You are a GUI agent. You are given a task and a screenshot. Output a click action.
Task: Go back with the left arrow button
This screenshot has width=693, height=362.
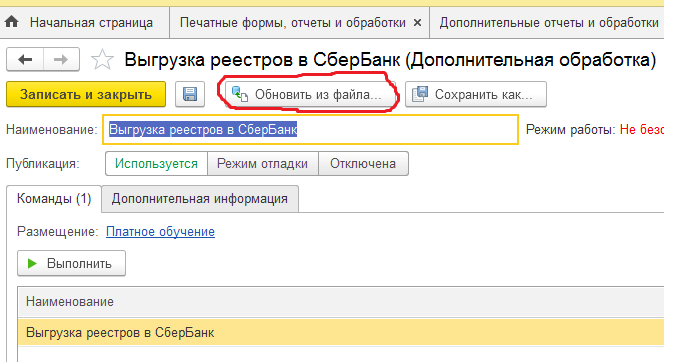(x=25, y=59)
